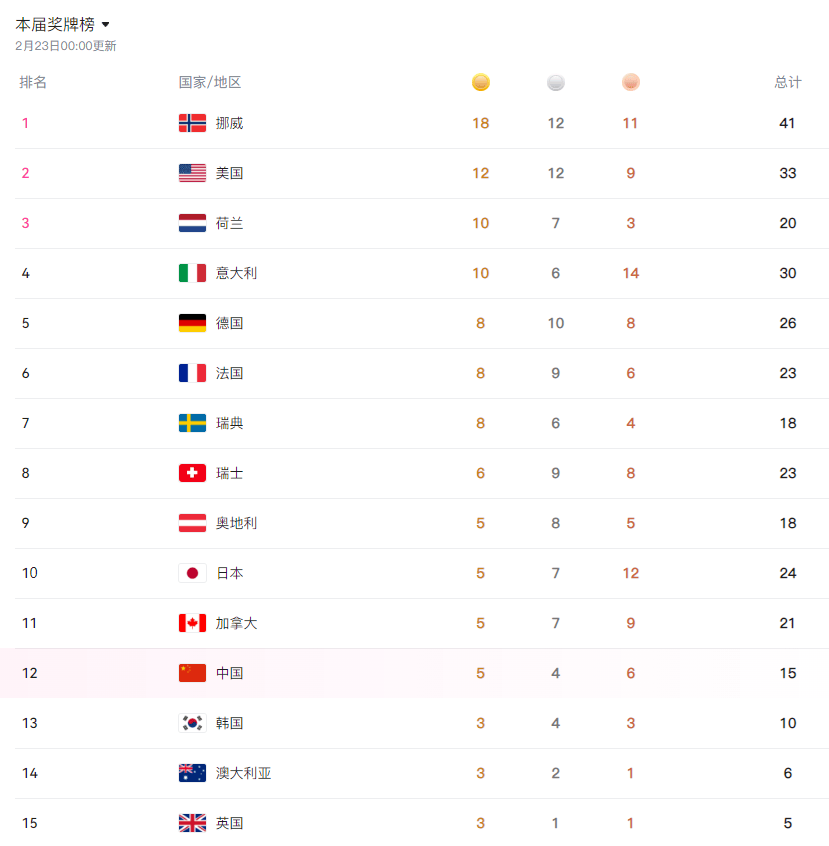Click the gold medal column icon
Viewport: 829px width, 846px height.
[481, 82]
